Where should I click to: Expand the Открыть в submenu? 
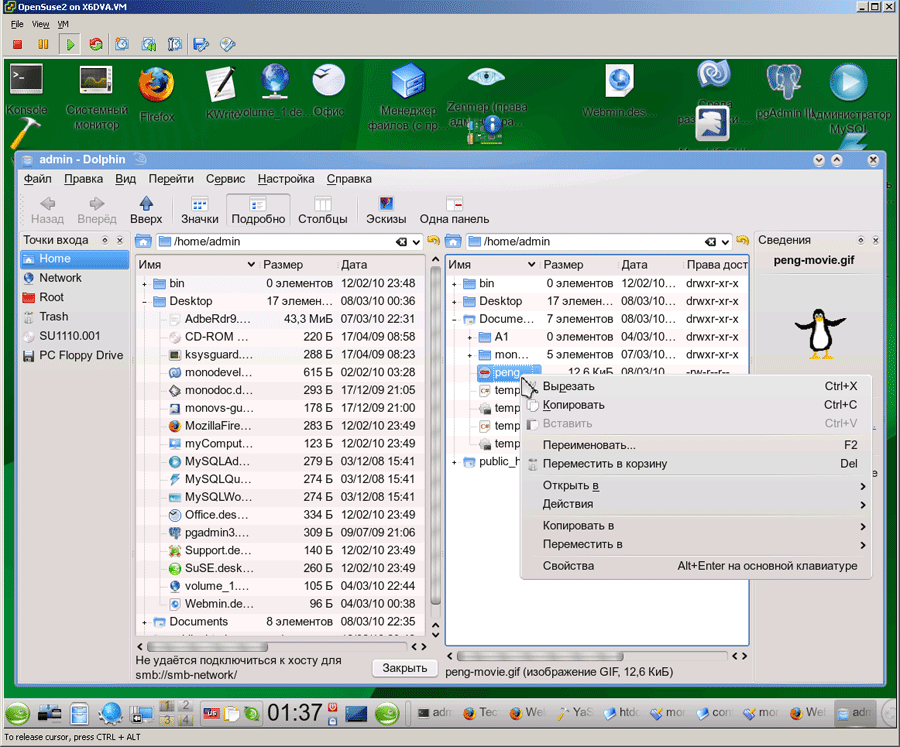696,486
